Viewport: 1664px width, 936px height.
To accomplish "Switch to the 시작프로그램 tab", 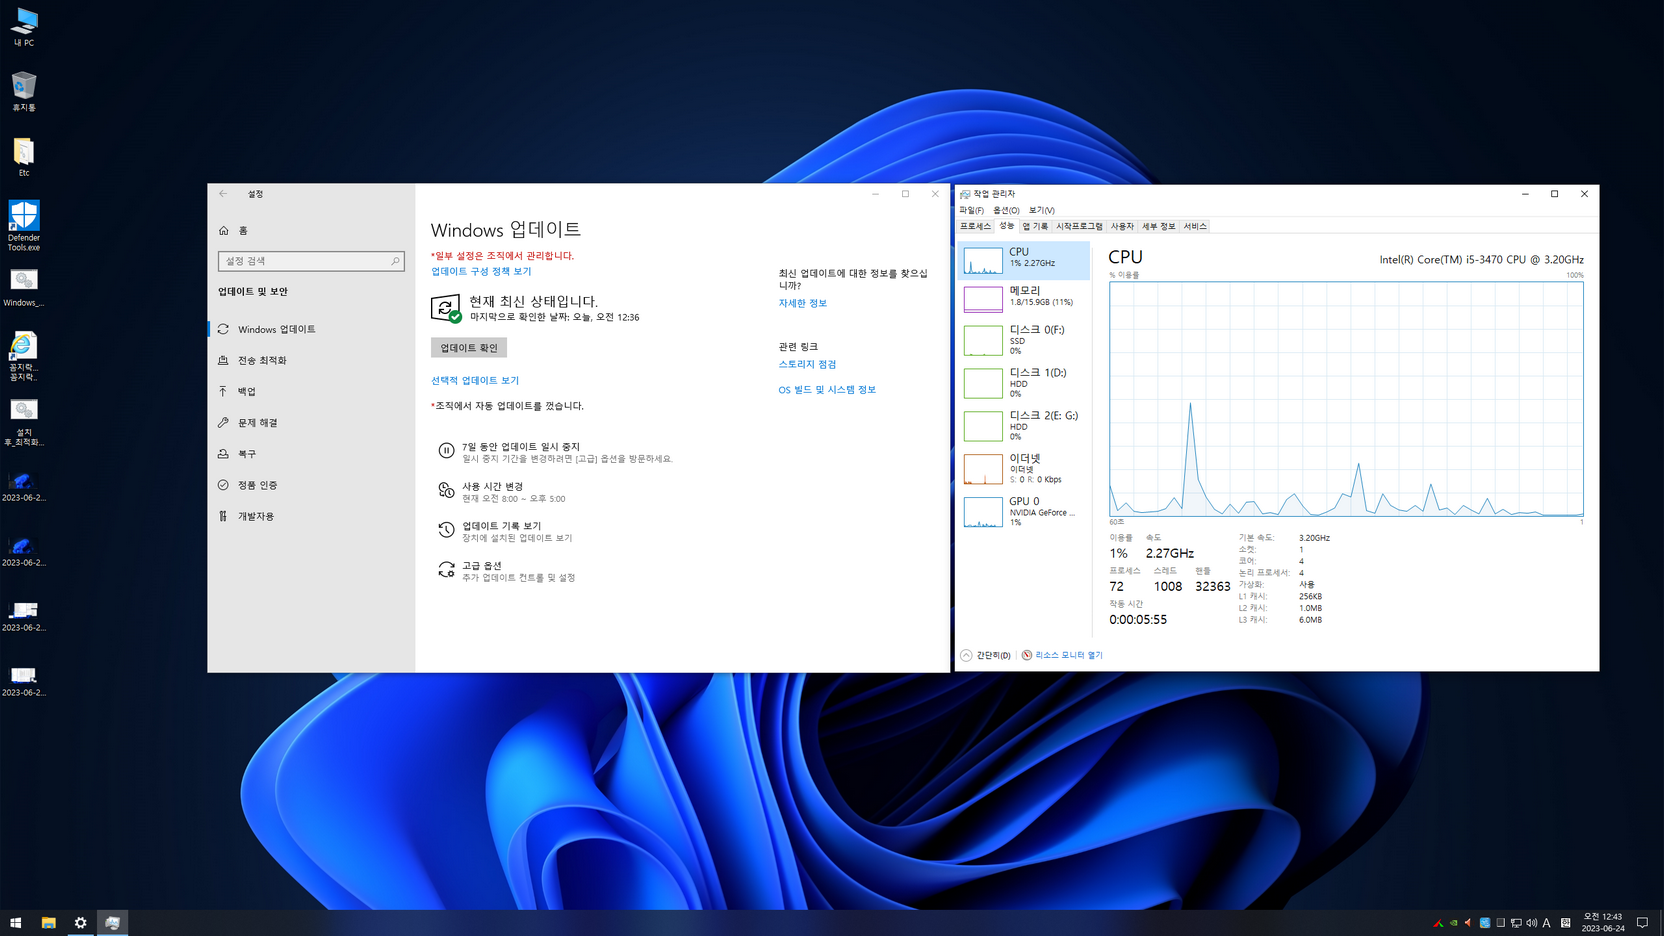I will [1079, 227].
